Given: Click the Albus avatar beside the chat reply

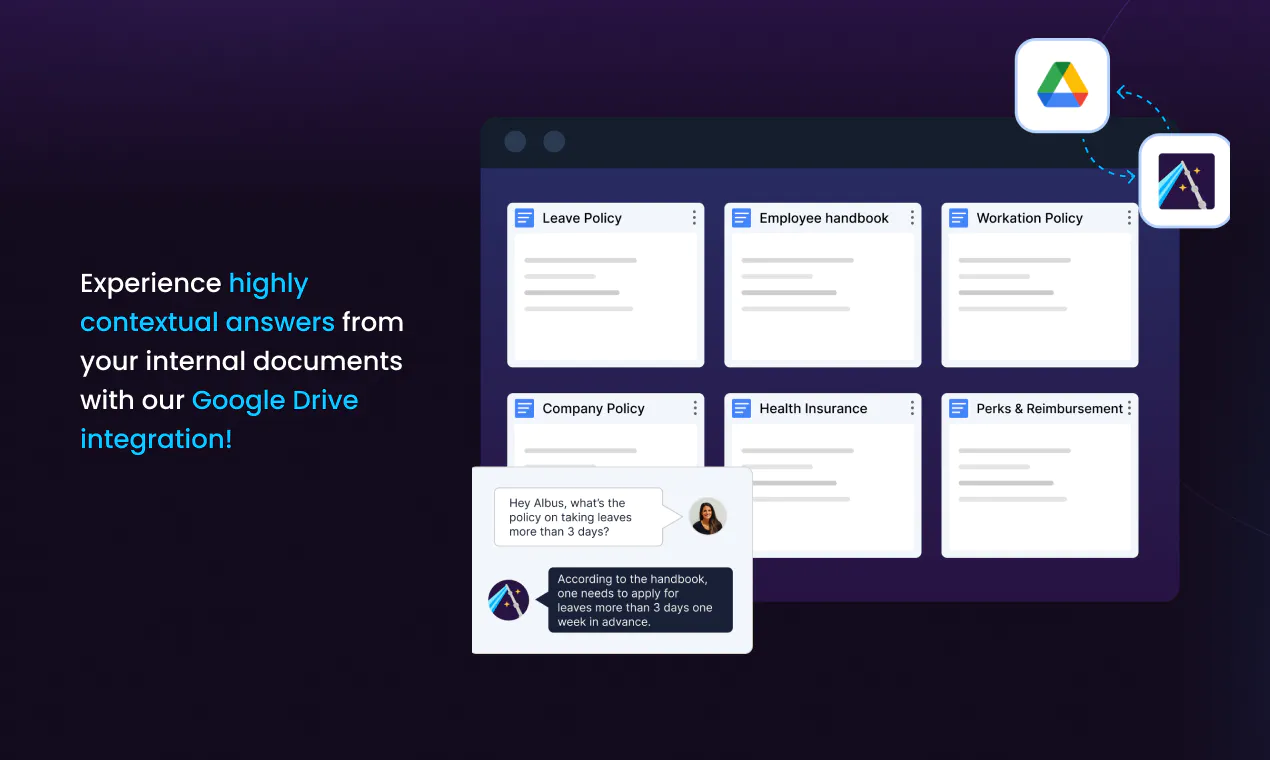Looking at the screenshot, I should 508,600.
